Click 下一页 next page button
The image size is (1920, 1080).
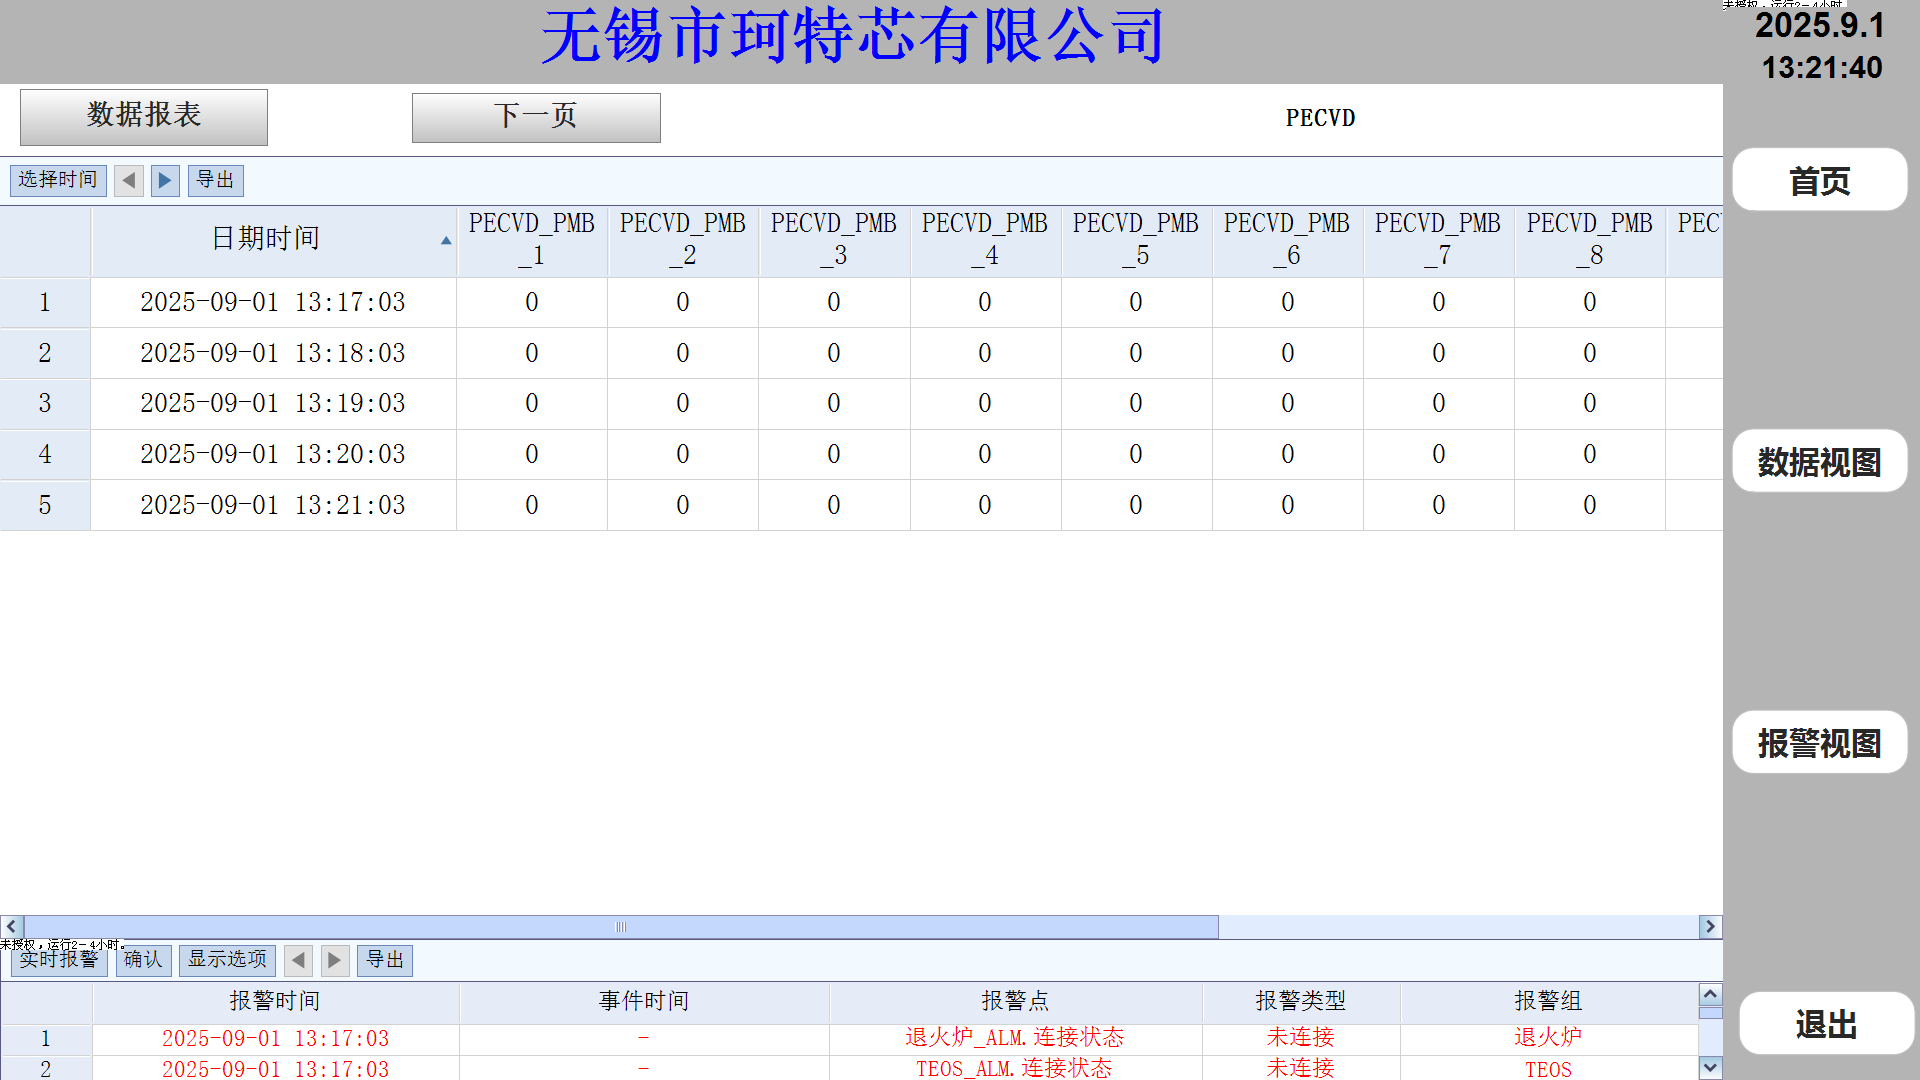click(536, 118)
